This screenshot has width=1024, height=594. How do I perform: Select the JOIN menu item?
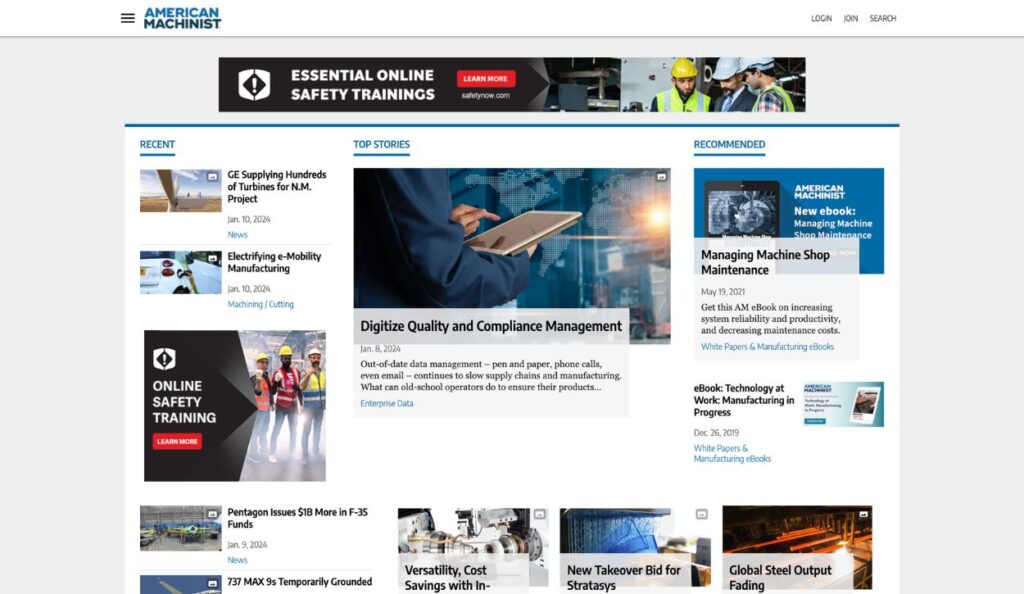pos(850,18)
